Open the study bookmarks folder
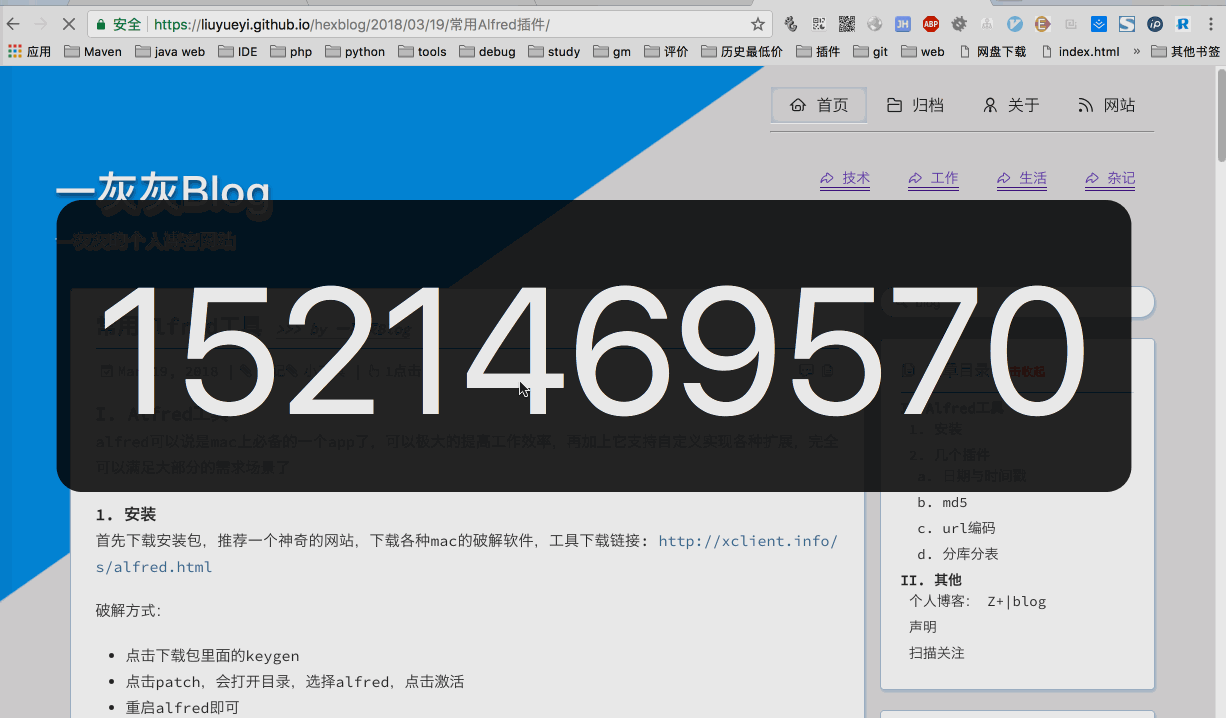This screenshot has height=718, width=1226. (554, 52)
